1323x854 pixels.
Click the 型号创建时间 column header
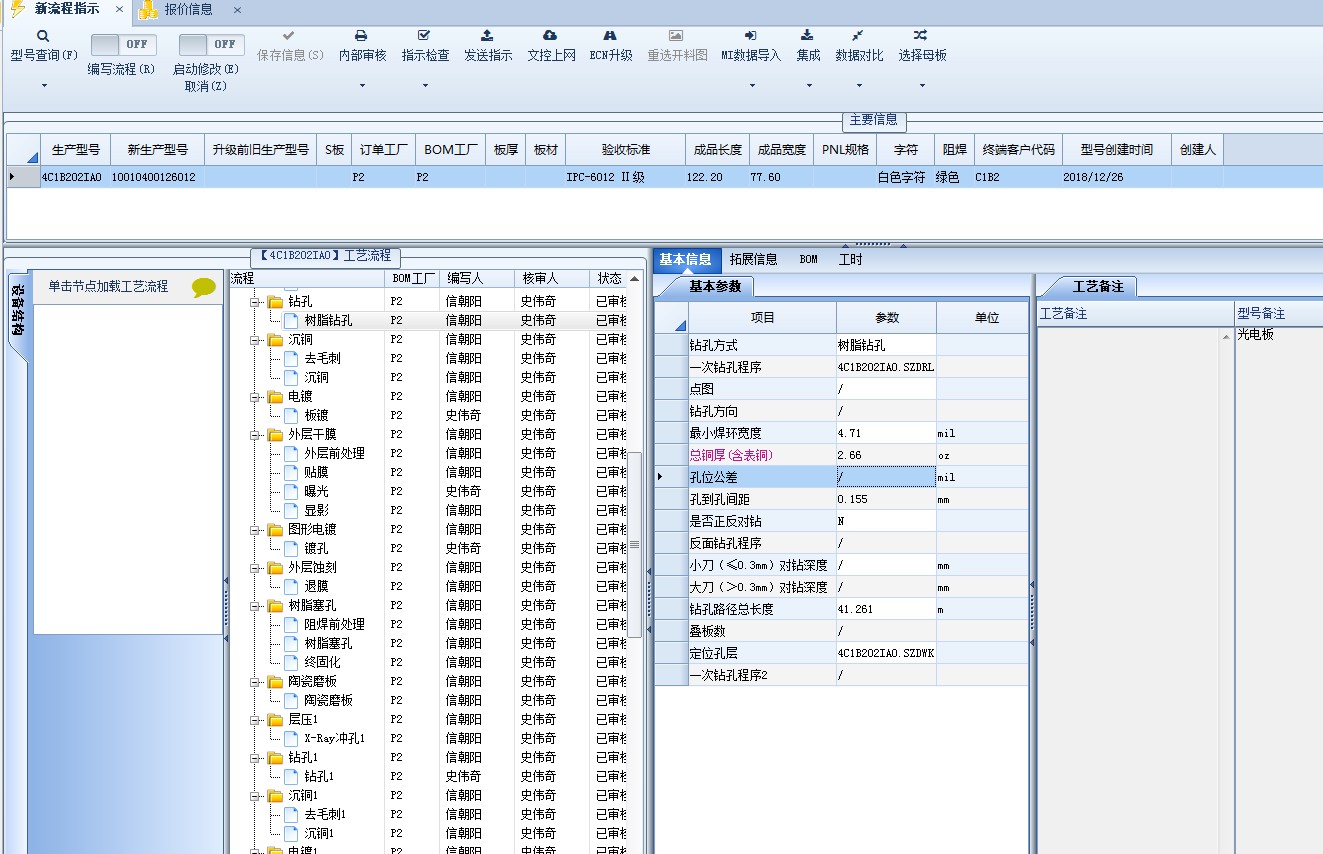click(1116, 150)
